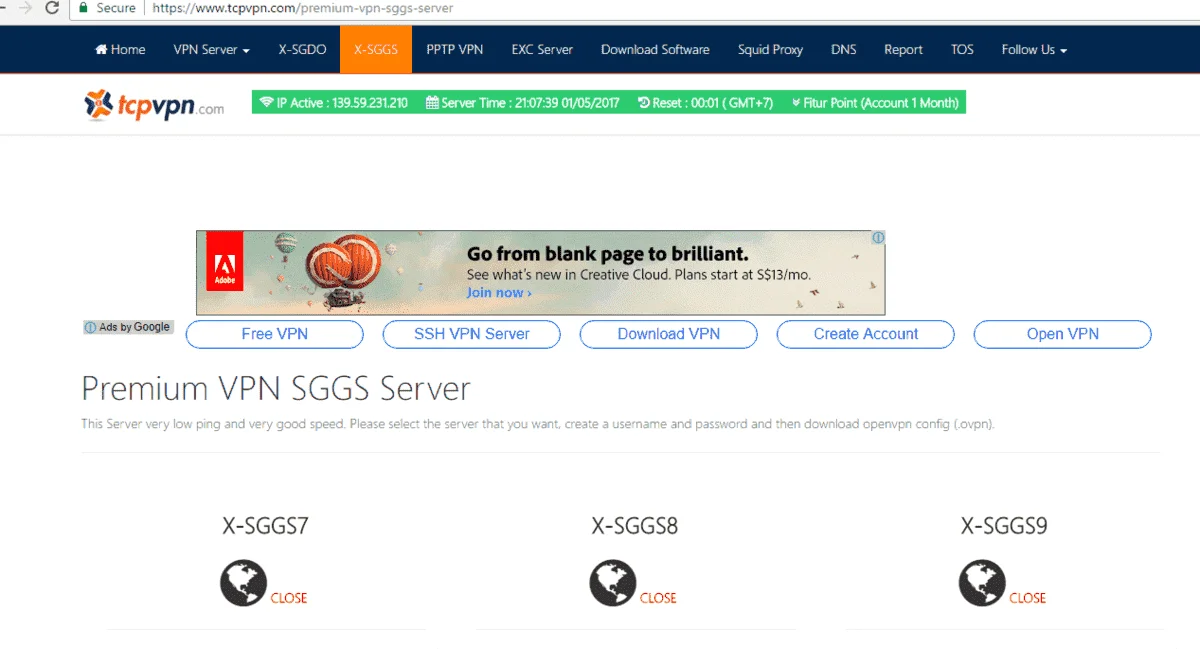Image resolution: width=1200 pixels, height=649 pixels.
Task: Click the Free VPN button
Action: click(275, 334)
